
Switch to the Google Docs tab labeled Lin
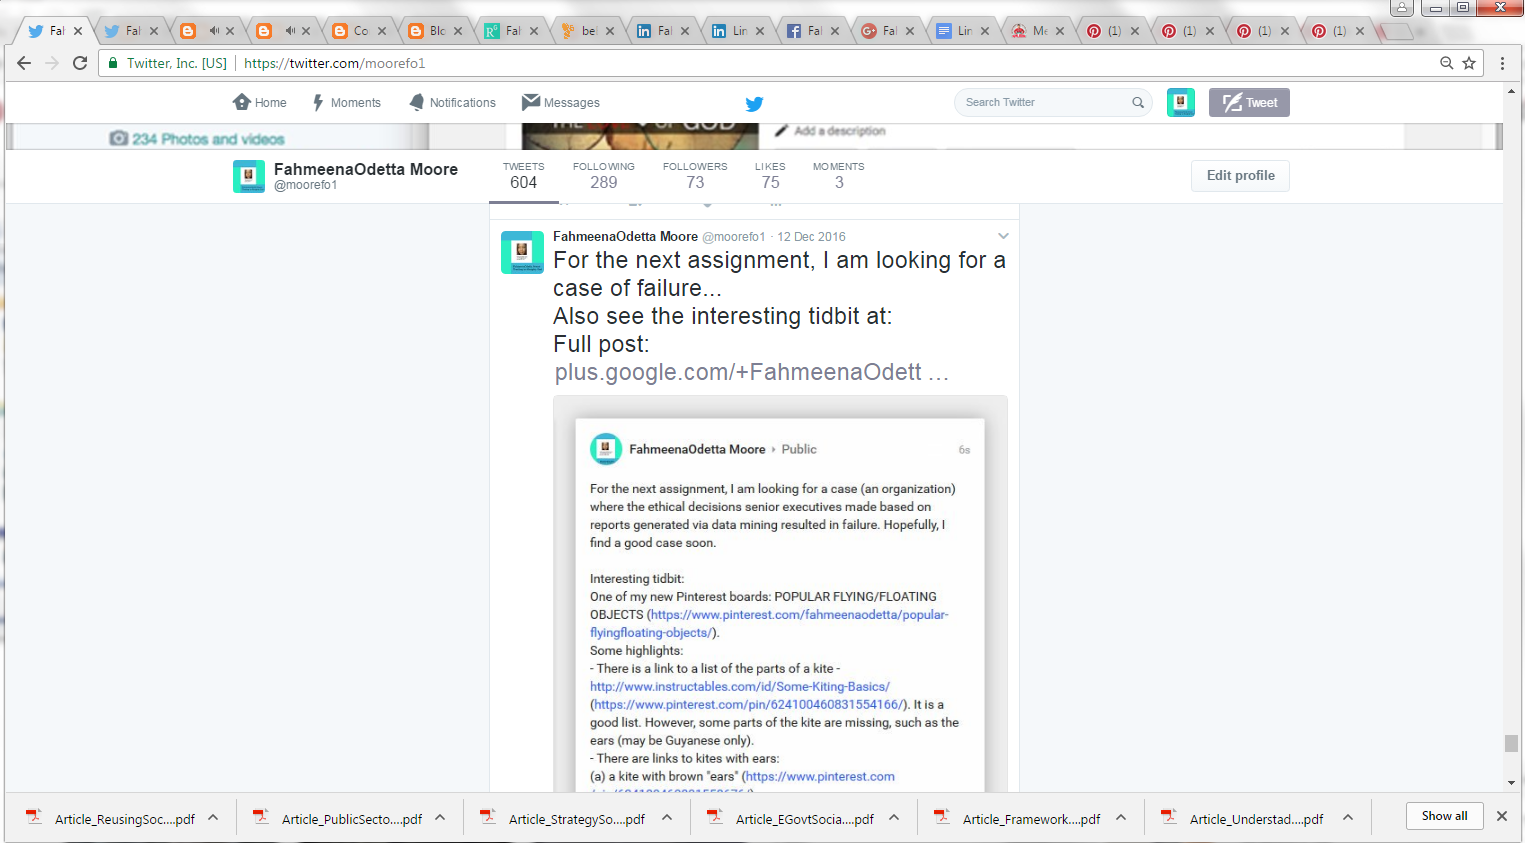click(960, 31)
